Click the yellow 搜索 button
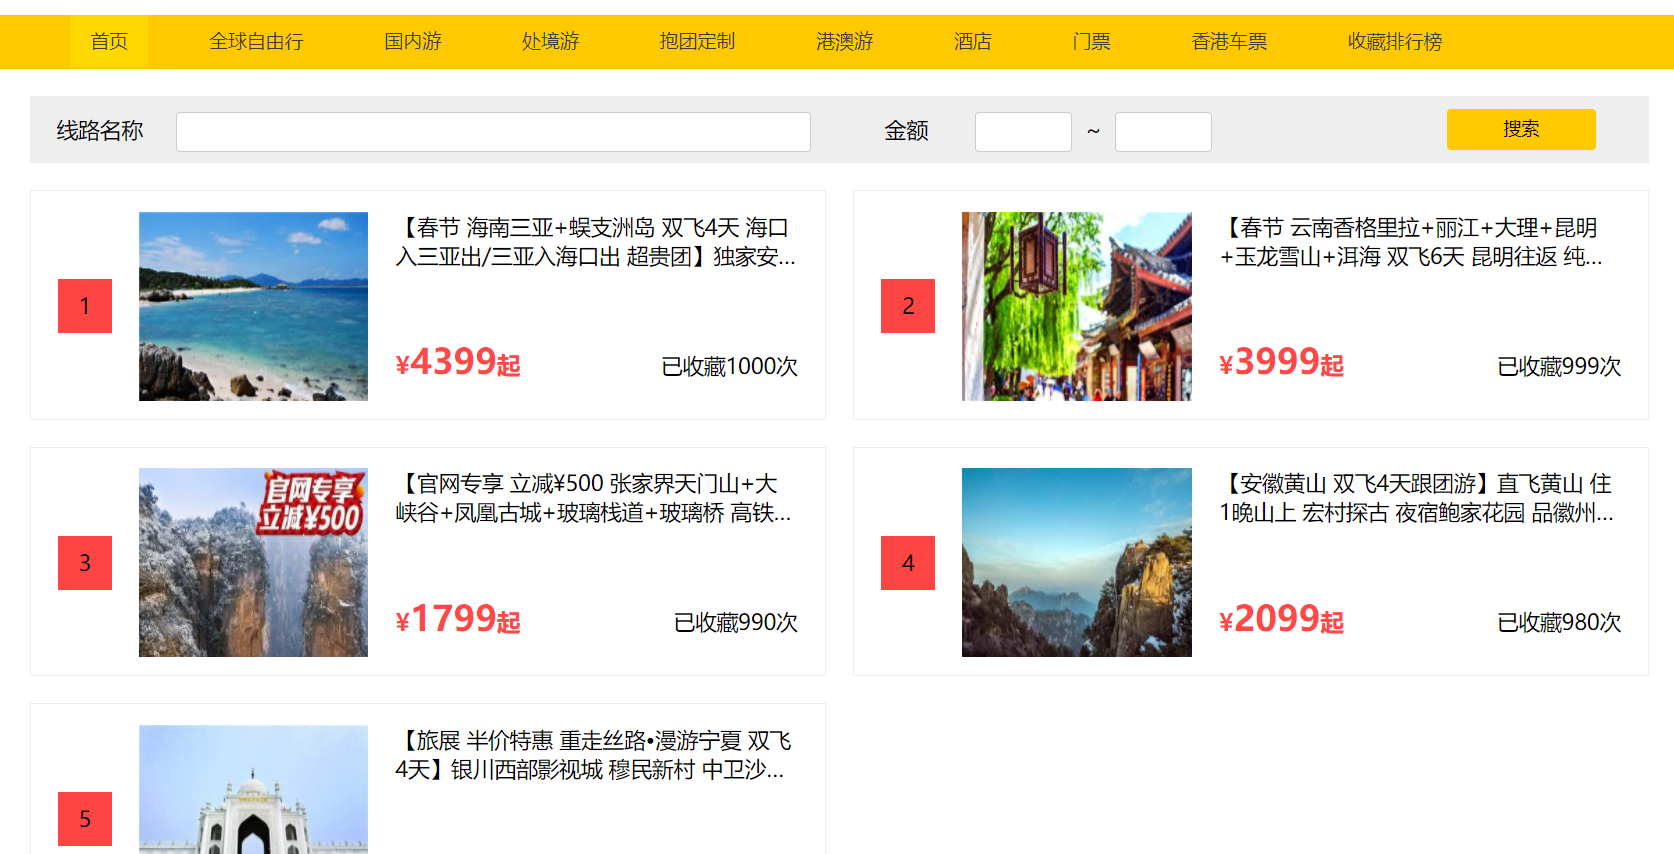The width and height of the screenshot is (1674, 854). (1521, 129)
